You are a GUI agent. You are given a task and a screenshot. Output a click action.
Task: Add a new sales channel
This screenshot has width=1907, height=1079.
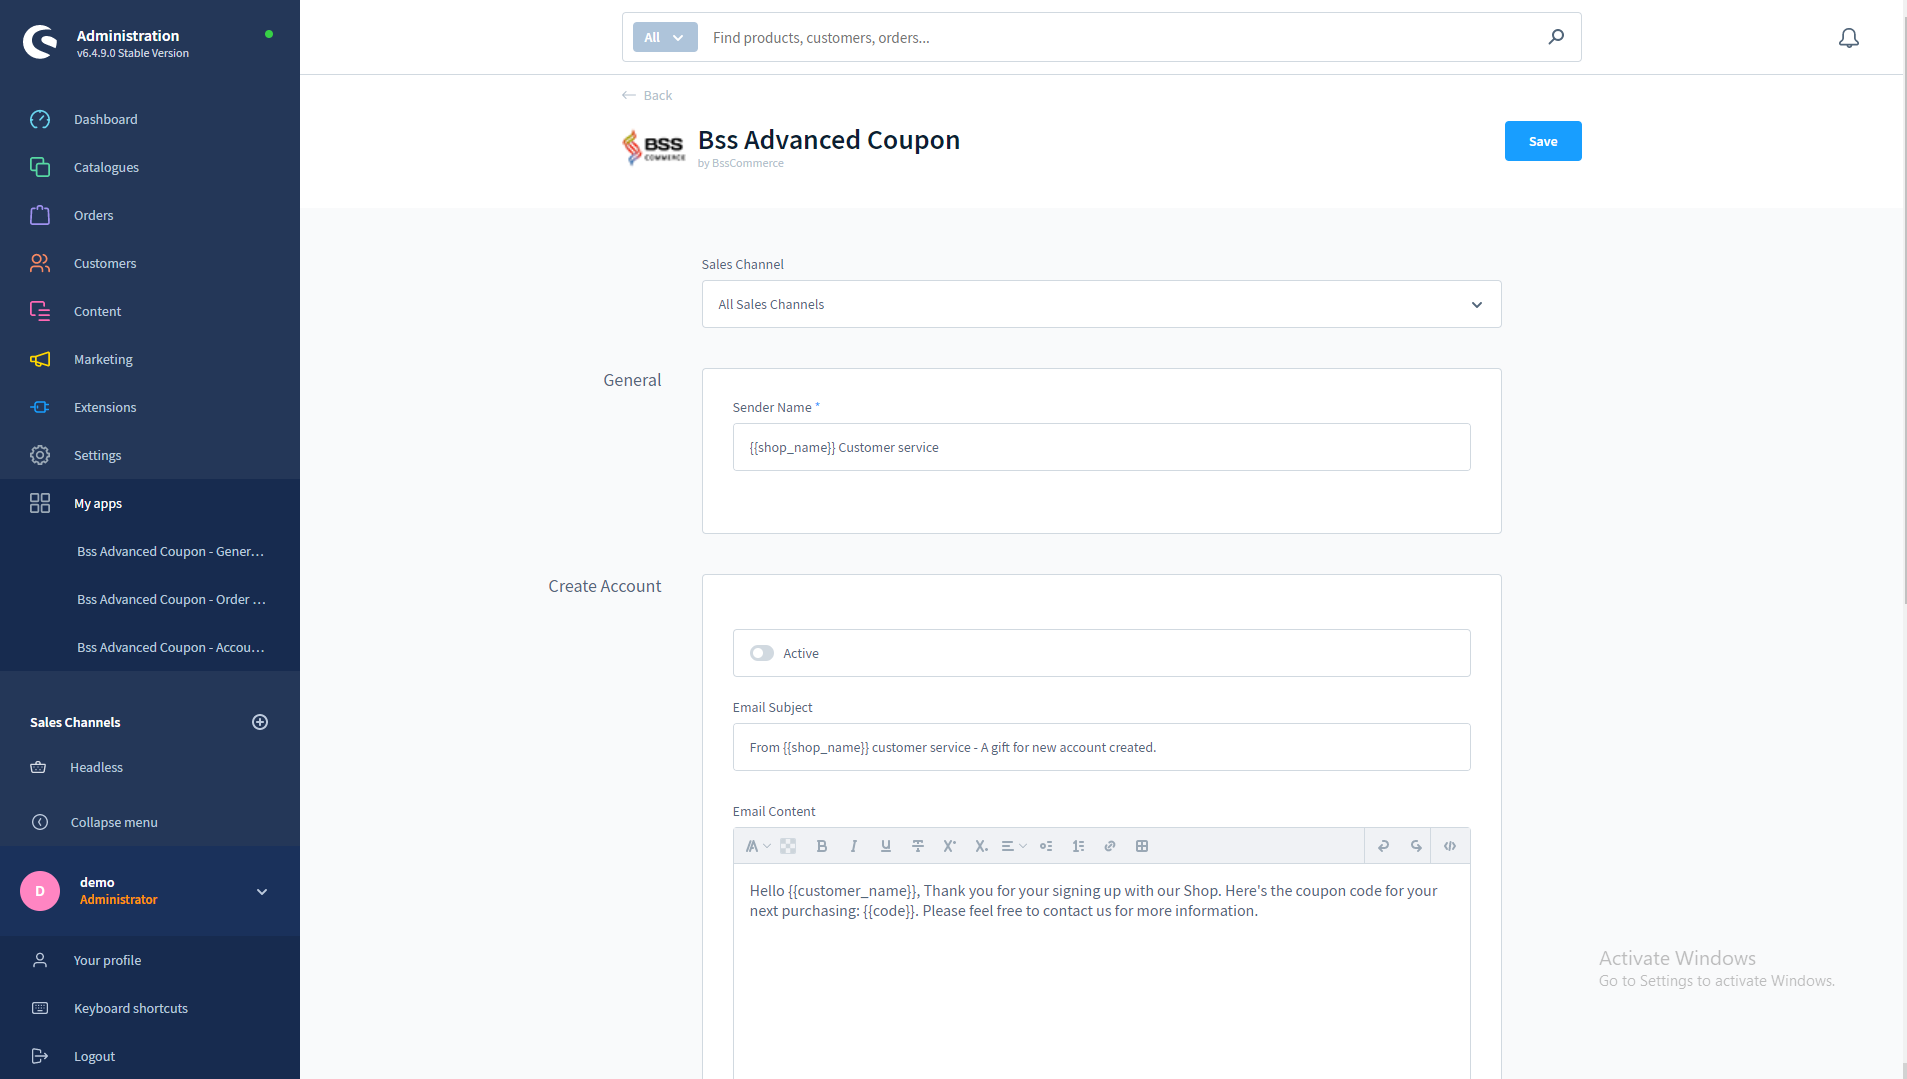point(260,722)
